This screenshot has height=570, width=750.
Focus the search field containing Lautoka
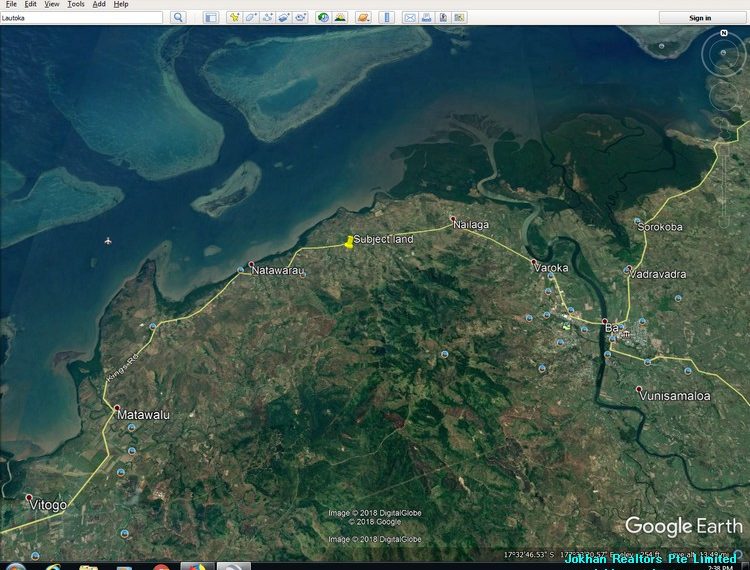coord(82,18)
